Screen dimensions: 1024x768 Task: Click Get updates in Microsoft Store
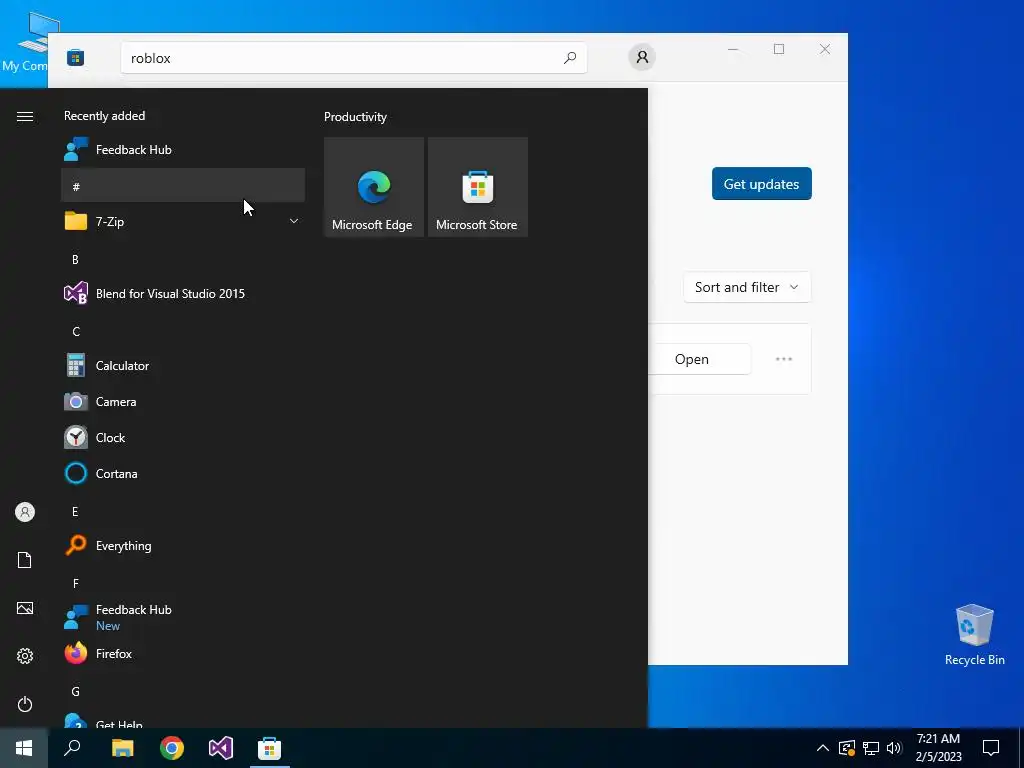click(x=761, y=184)
